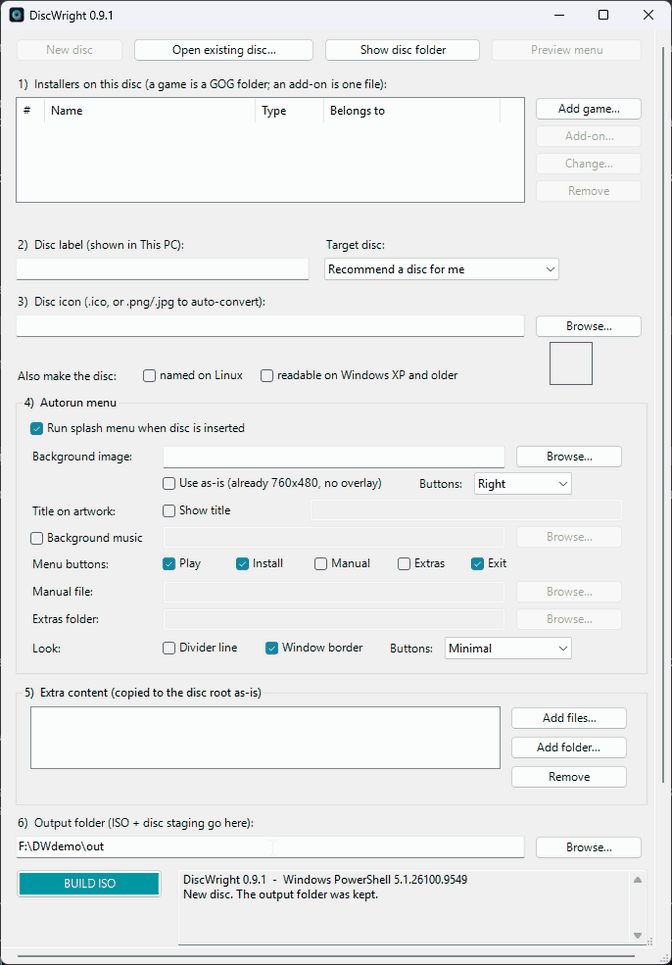Focus the Background image path field
This screenshot has height=965, width=672.
pos(334,457)
